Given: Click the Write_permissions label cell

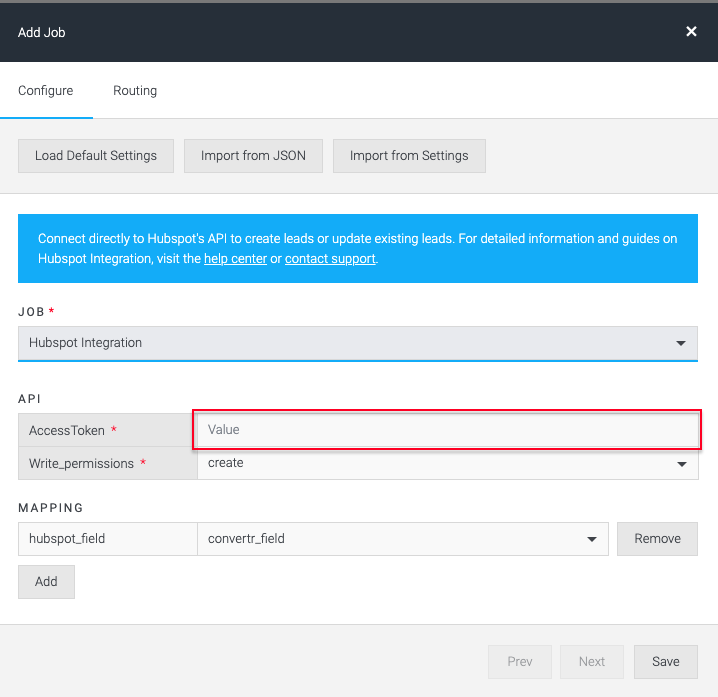Looking at the screenshot, I should click(x=108, y=463).
